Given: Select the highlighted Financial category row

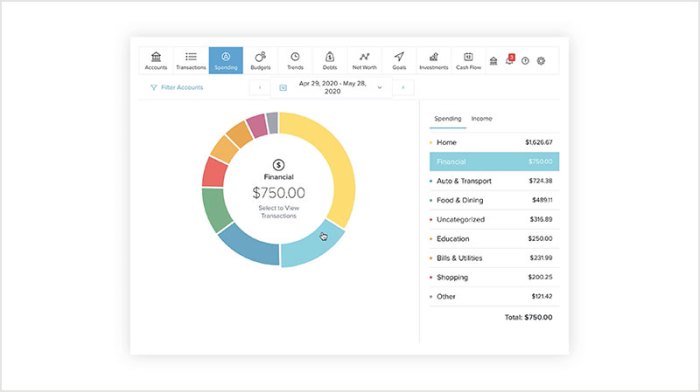Looking at the screenshot, I should tap(494, 162).
